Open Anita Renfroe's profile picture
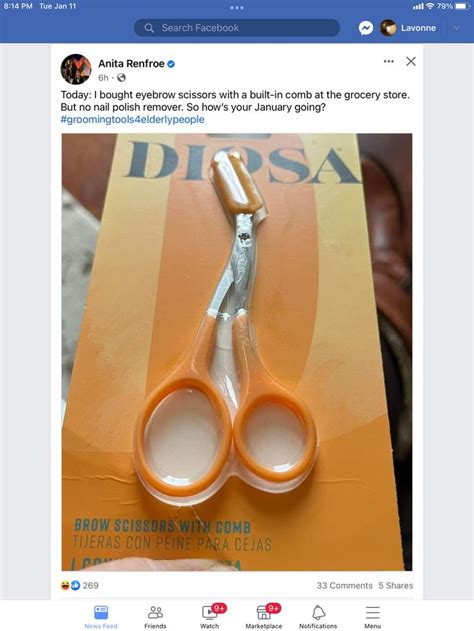Image resolution: width=474 pixels, height=631 pixels. pos(76,69)
